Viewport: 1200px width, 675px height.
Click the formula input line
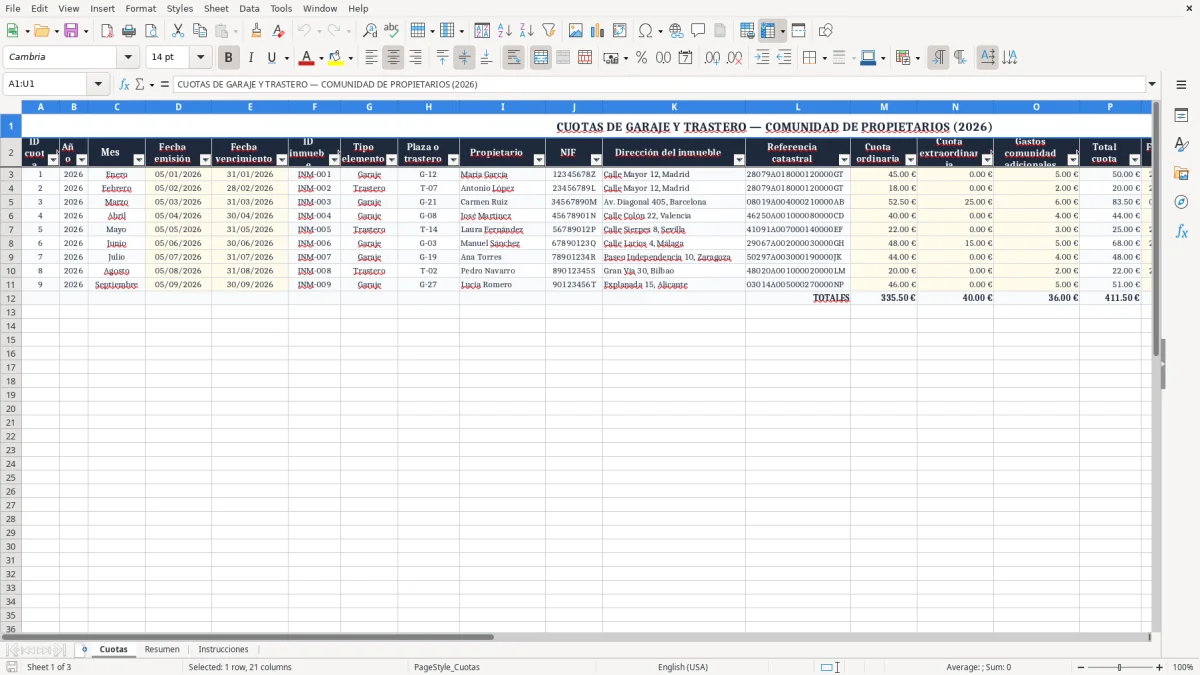[x=658, y=84]
